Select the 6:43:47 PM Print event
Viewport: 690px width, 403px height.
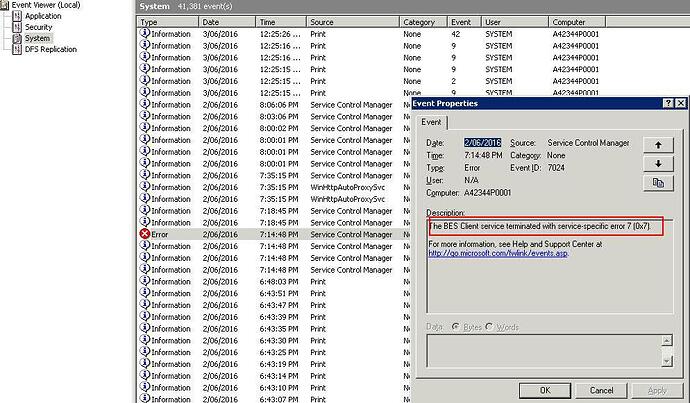click(x=274, y=305)
